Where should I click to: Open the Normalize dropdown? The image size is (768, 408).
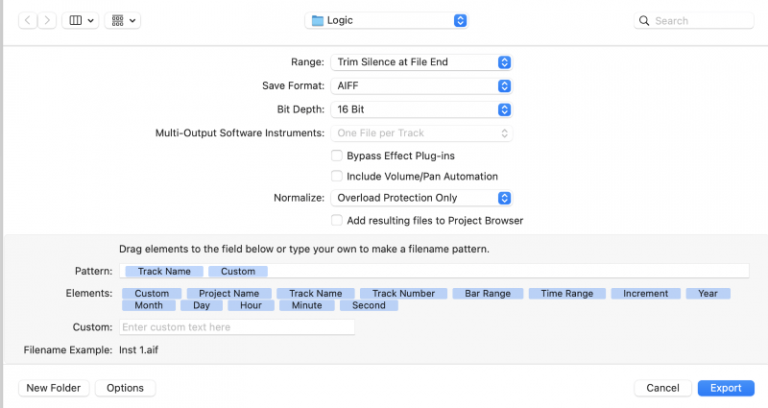pos(423,198)
